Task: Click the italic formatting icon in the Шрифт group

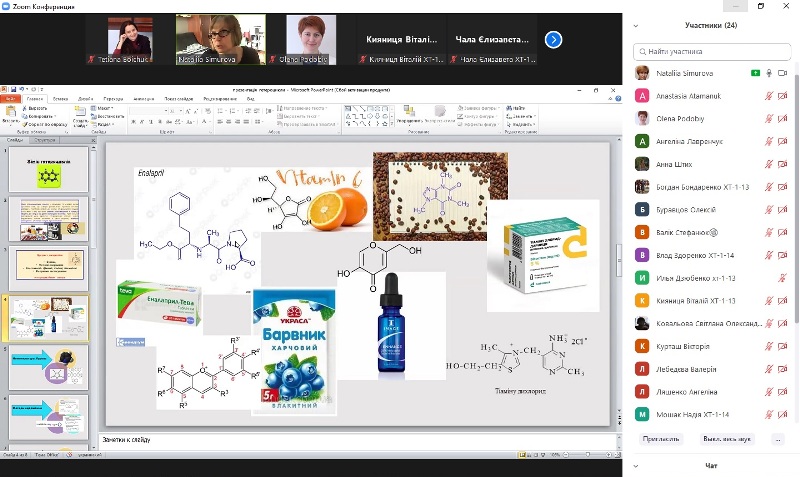Action: 142,121
